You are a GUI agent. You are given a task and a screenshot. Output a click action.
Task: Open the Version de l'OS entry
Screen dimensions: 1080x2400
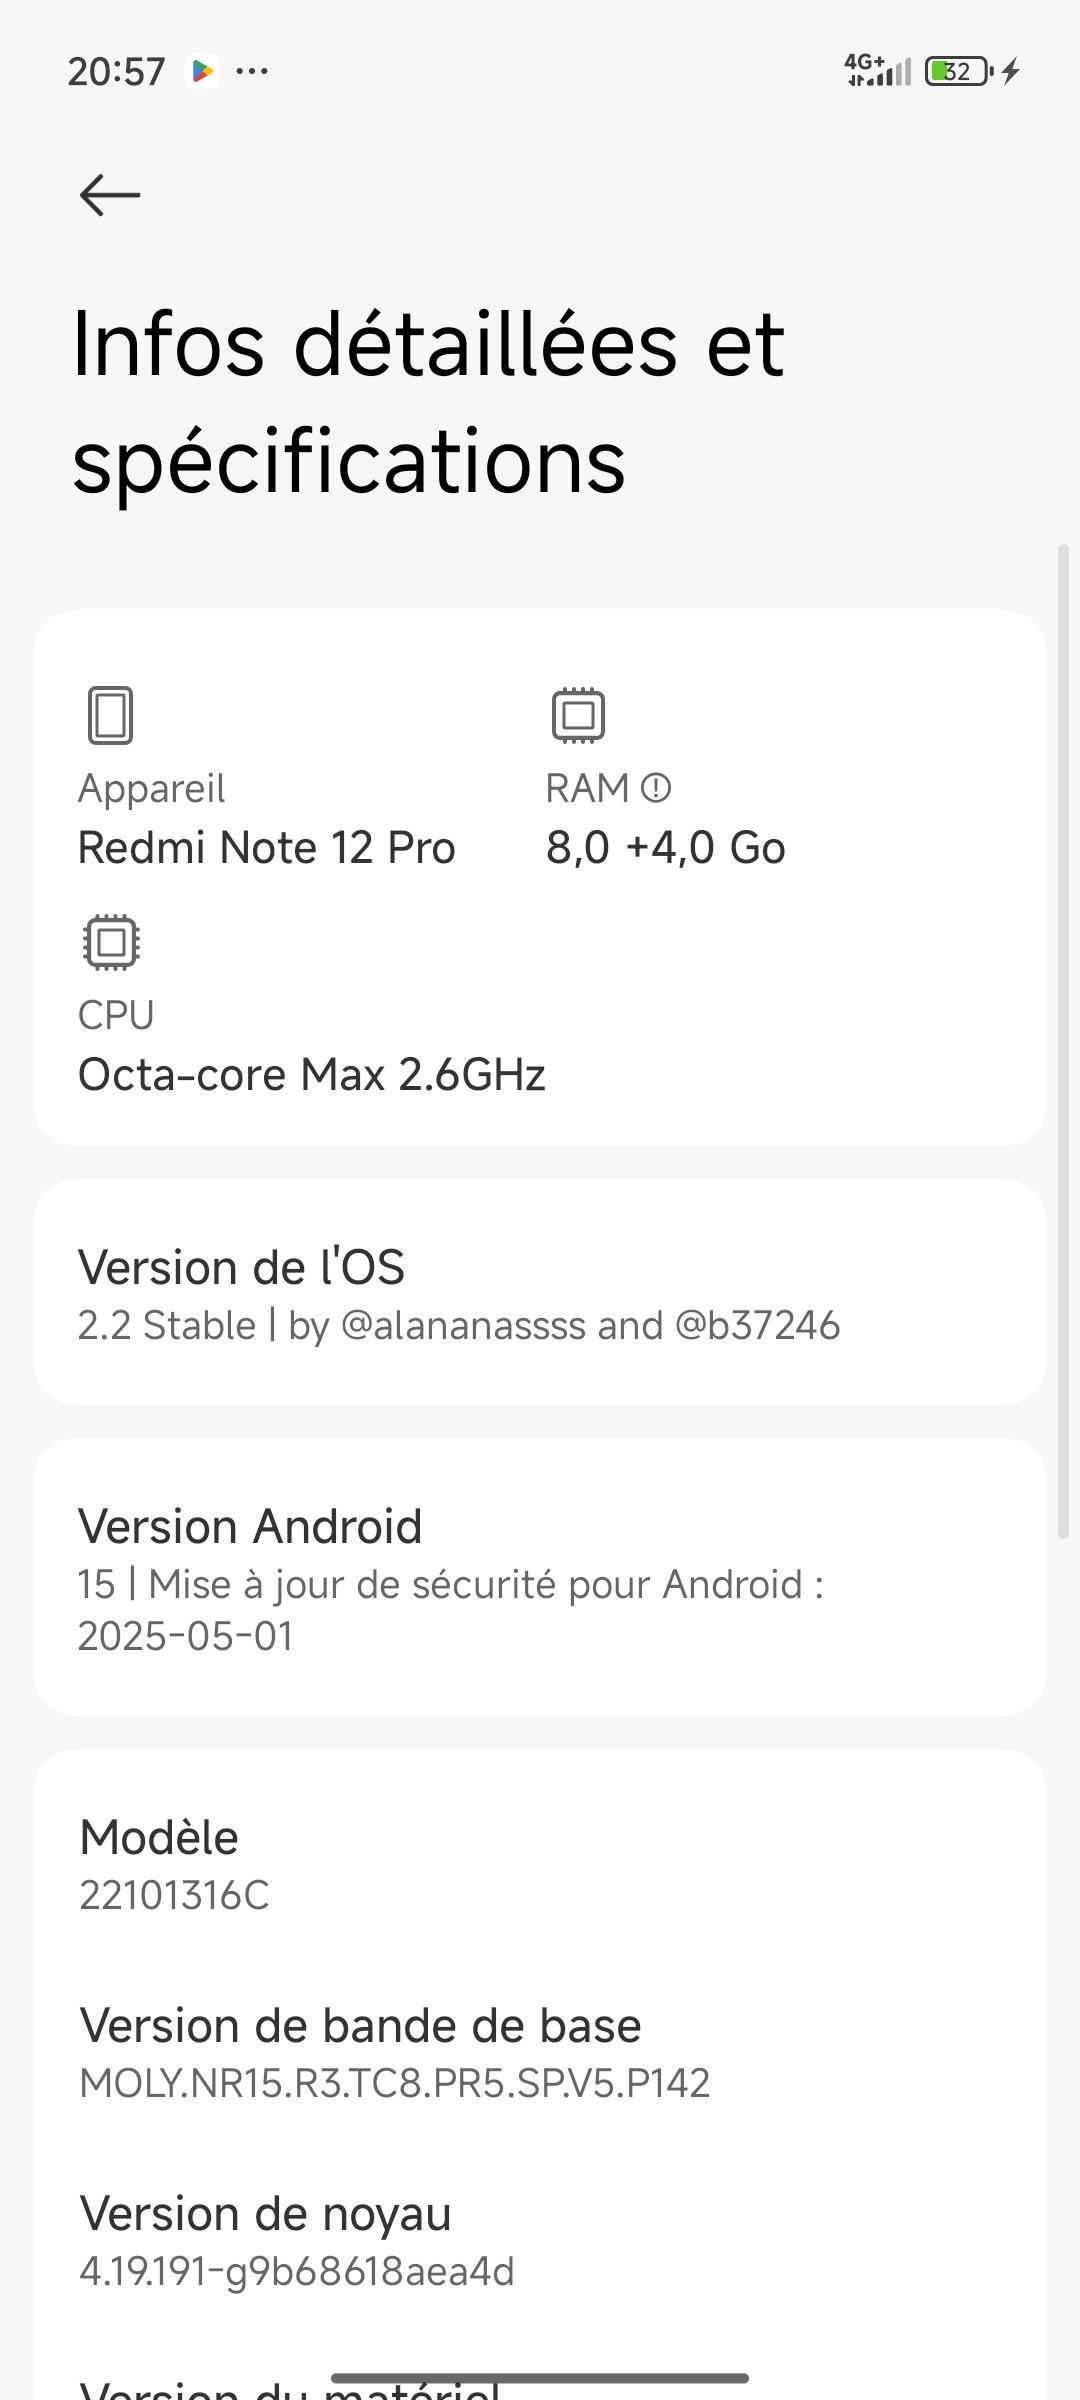click(540, 1293)
